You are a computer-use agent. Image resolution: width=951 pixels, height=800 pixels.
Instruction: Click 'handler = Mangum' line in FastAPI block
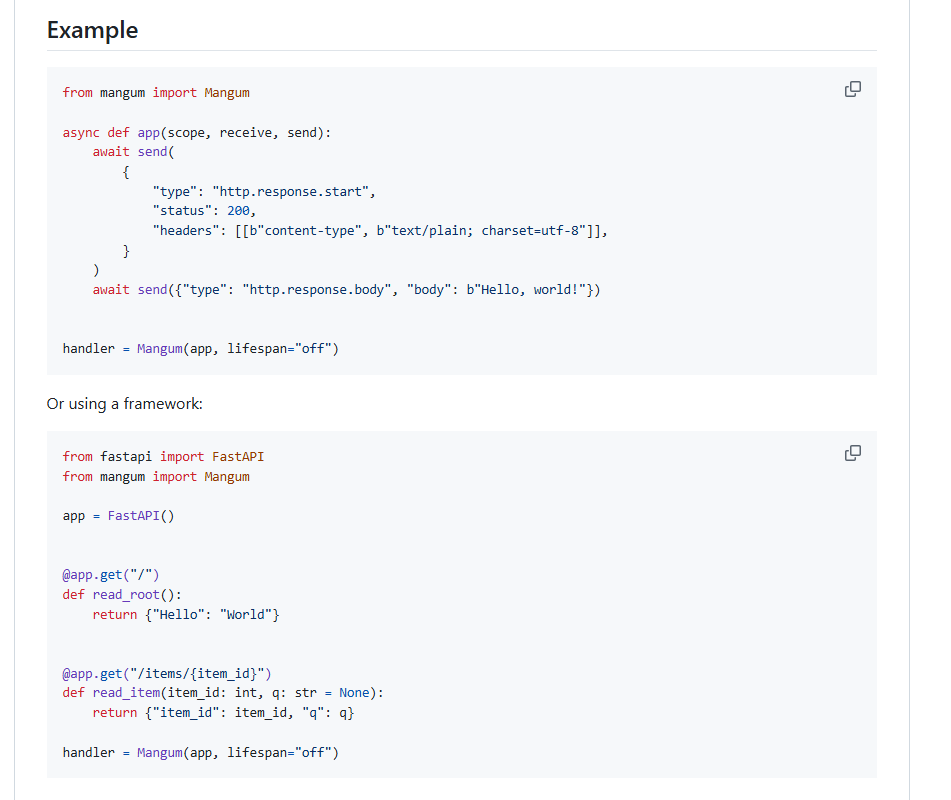(201, 753)
